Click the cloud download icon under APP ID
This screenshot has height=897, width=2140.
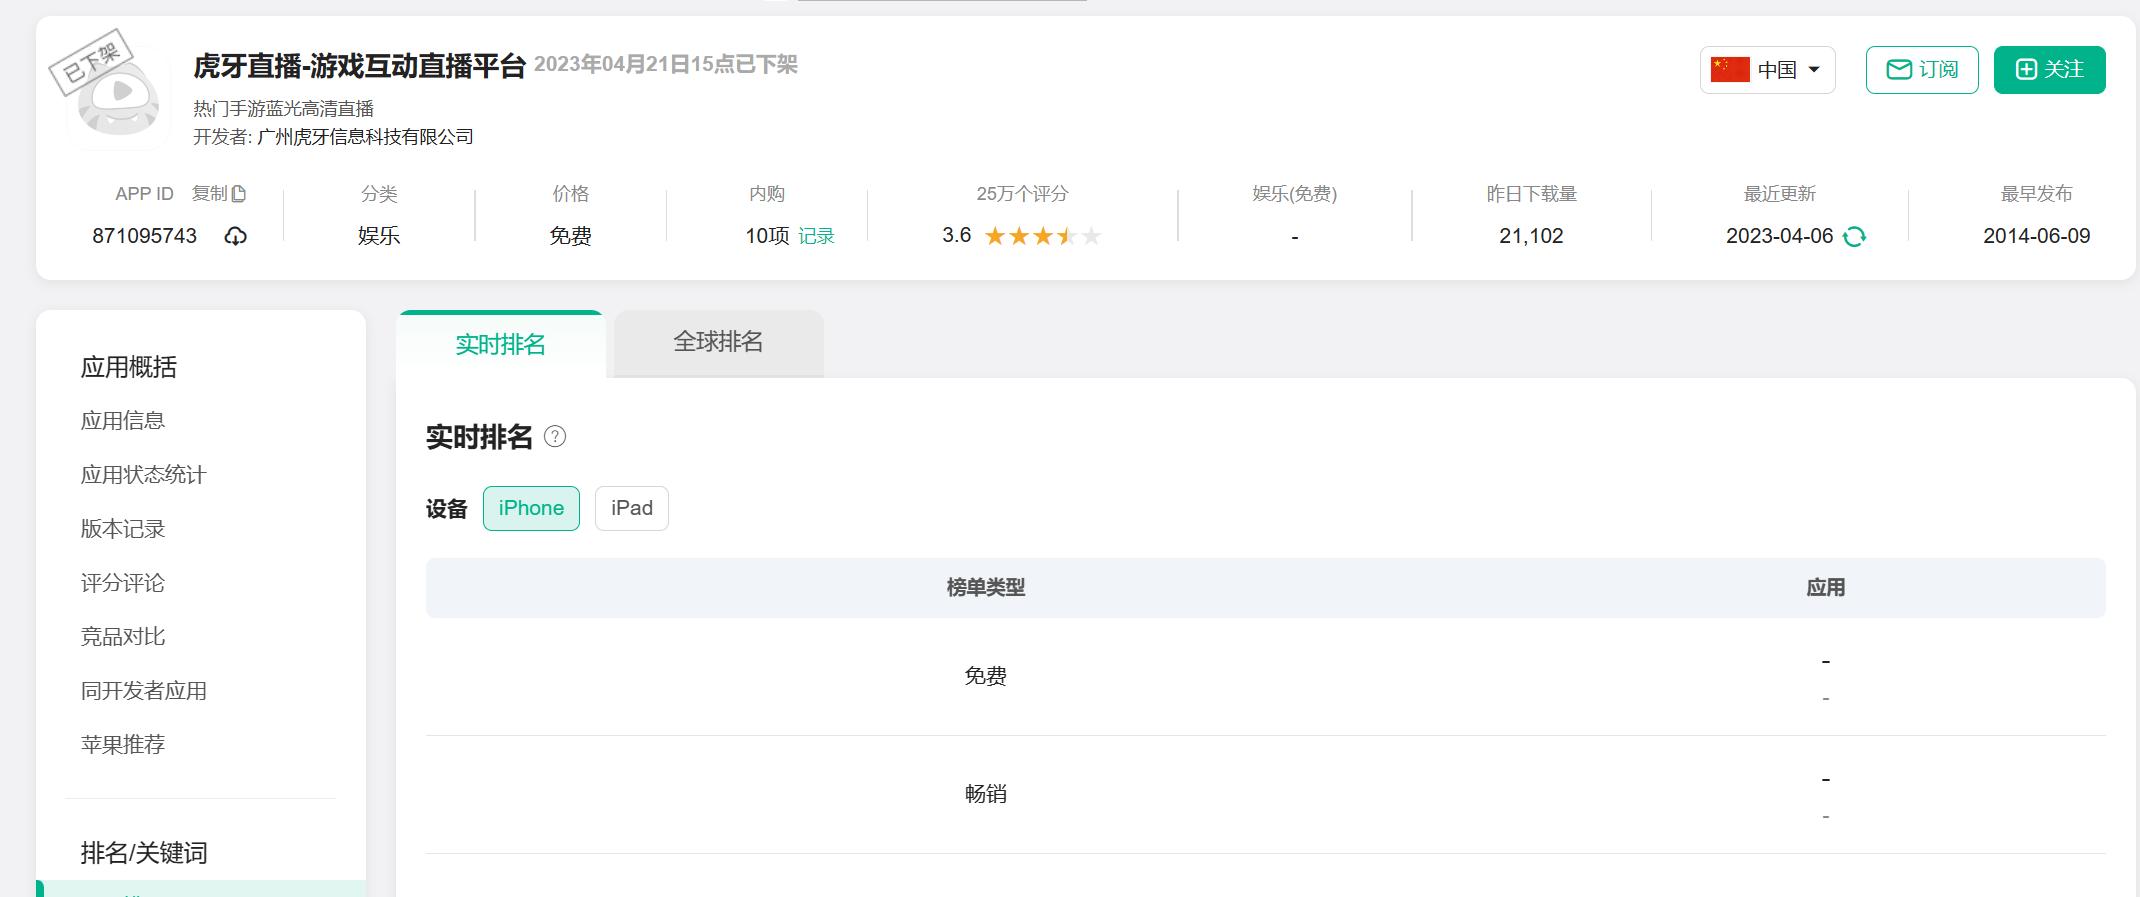[233, 236]
